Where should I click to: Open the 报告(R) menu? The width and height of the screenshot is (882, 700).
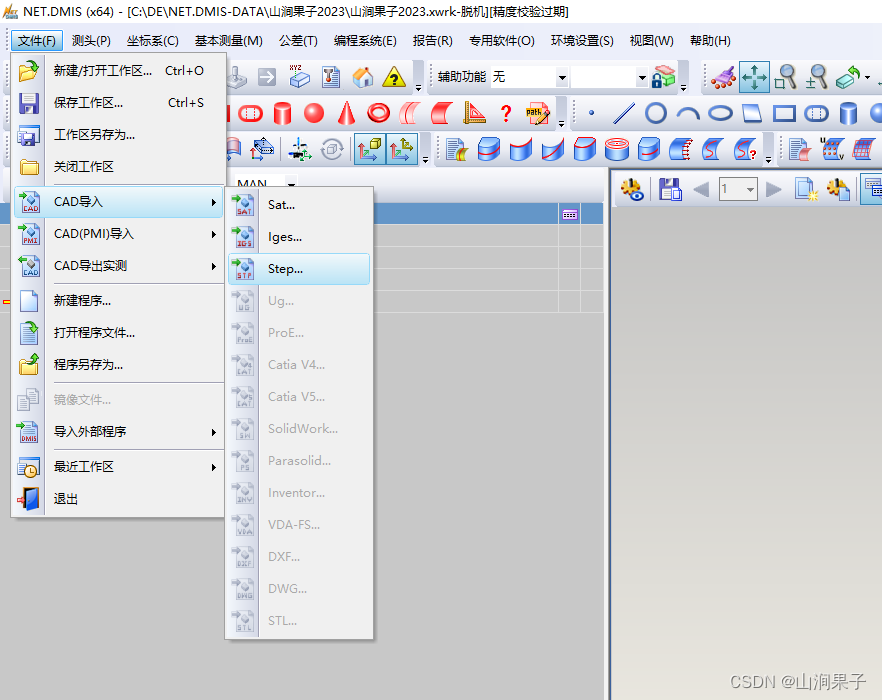433,41
